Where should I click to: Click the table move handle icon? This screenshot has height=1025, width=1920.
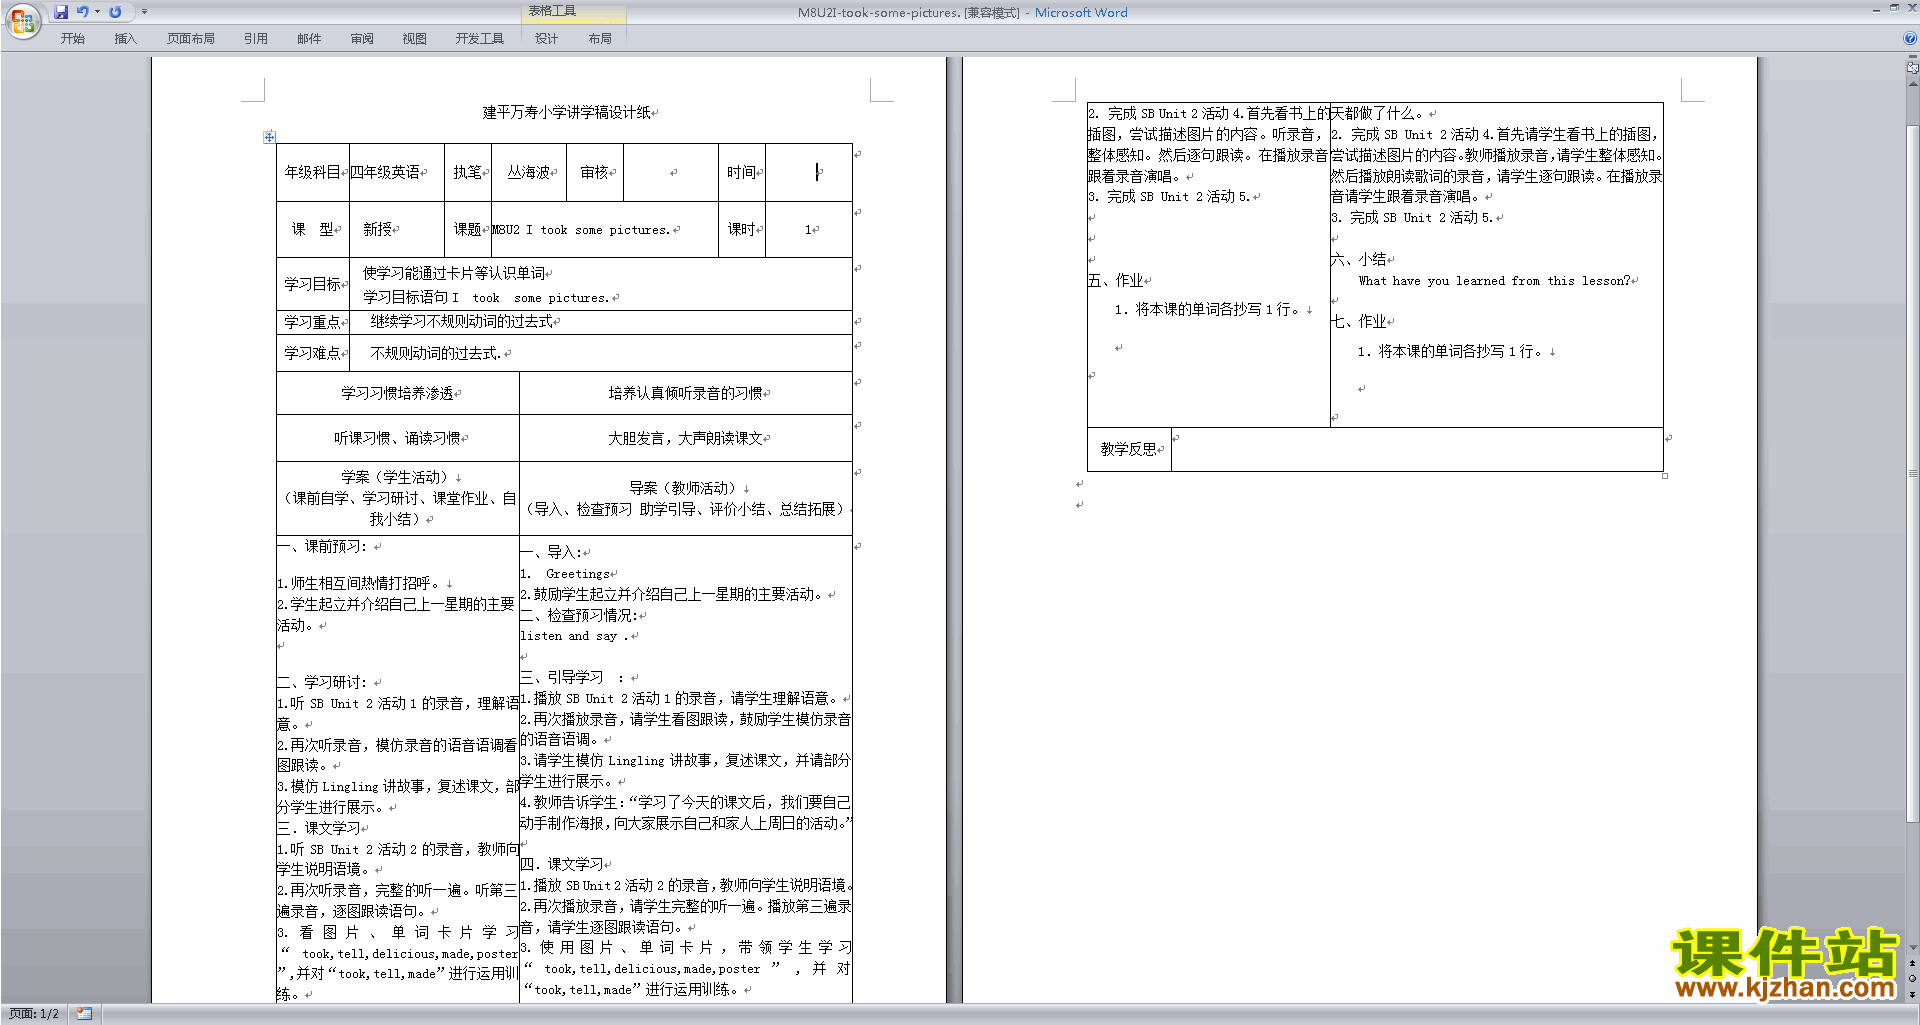(269, 136)
